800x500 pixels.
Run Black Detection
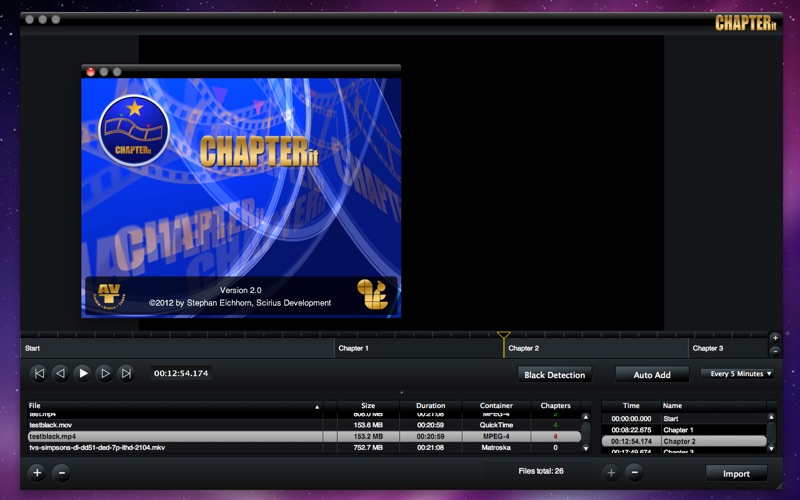point(555,374)
